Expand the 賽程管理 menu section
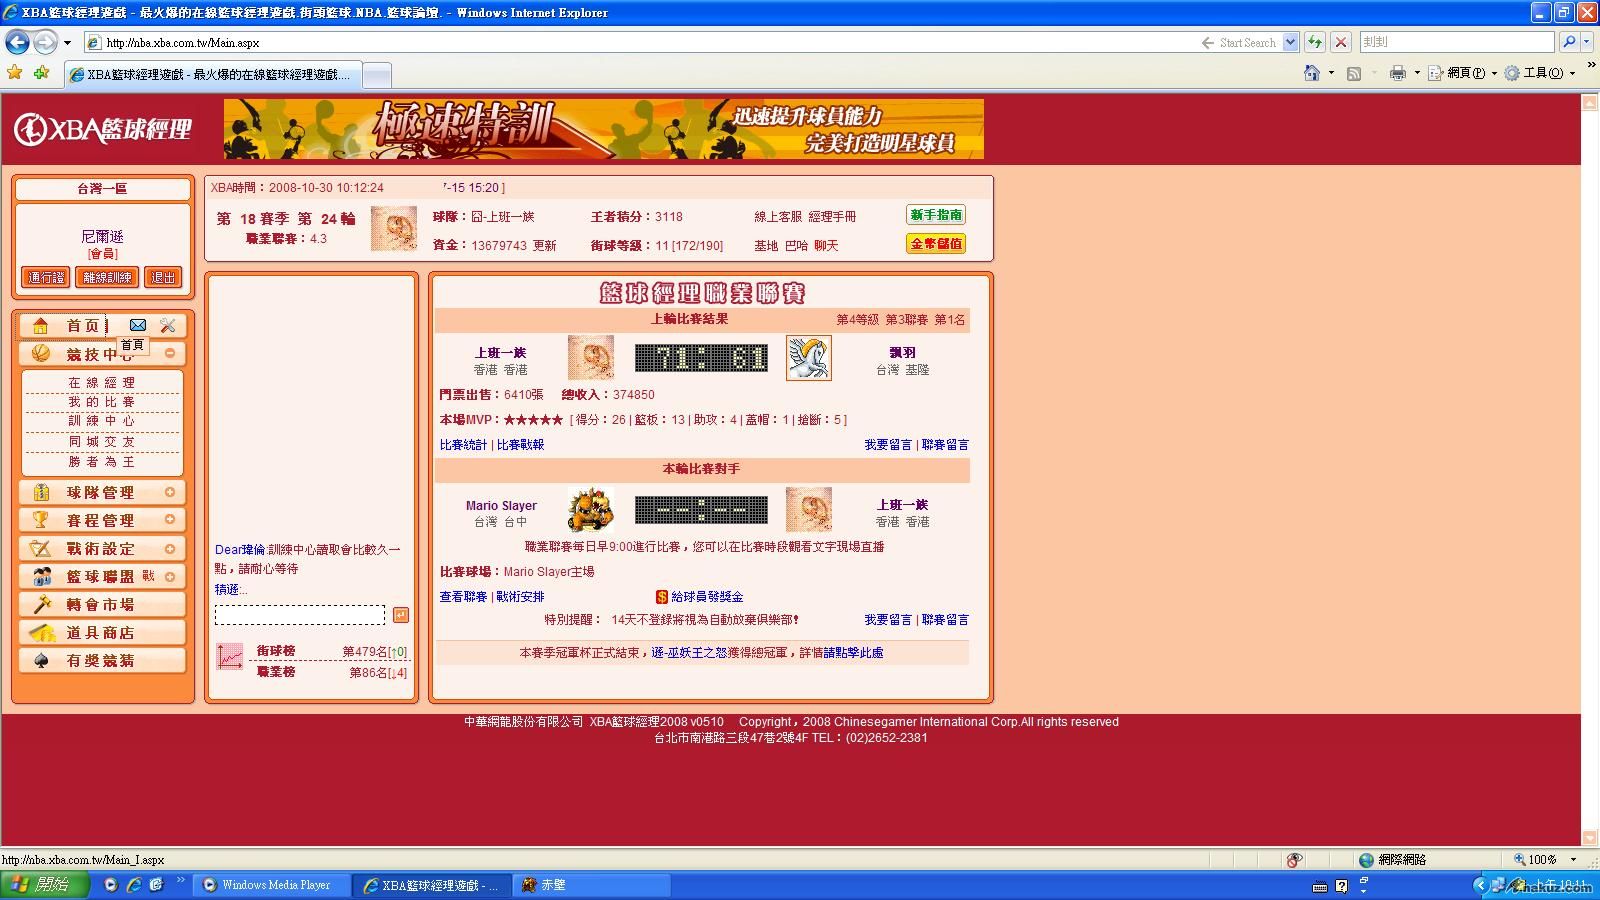The width and height of the screenshot is (1600, 900). [x=170, y=519]
